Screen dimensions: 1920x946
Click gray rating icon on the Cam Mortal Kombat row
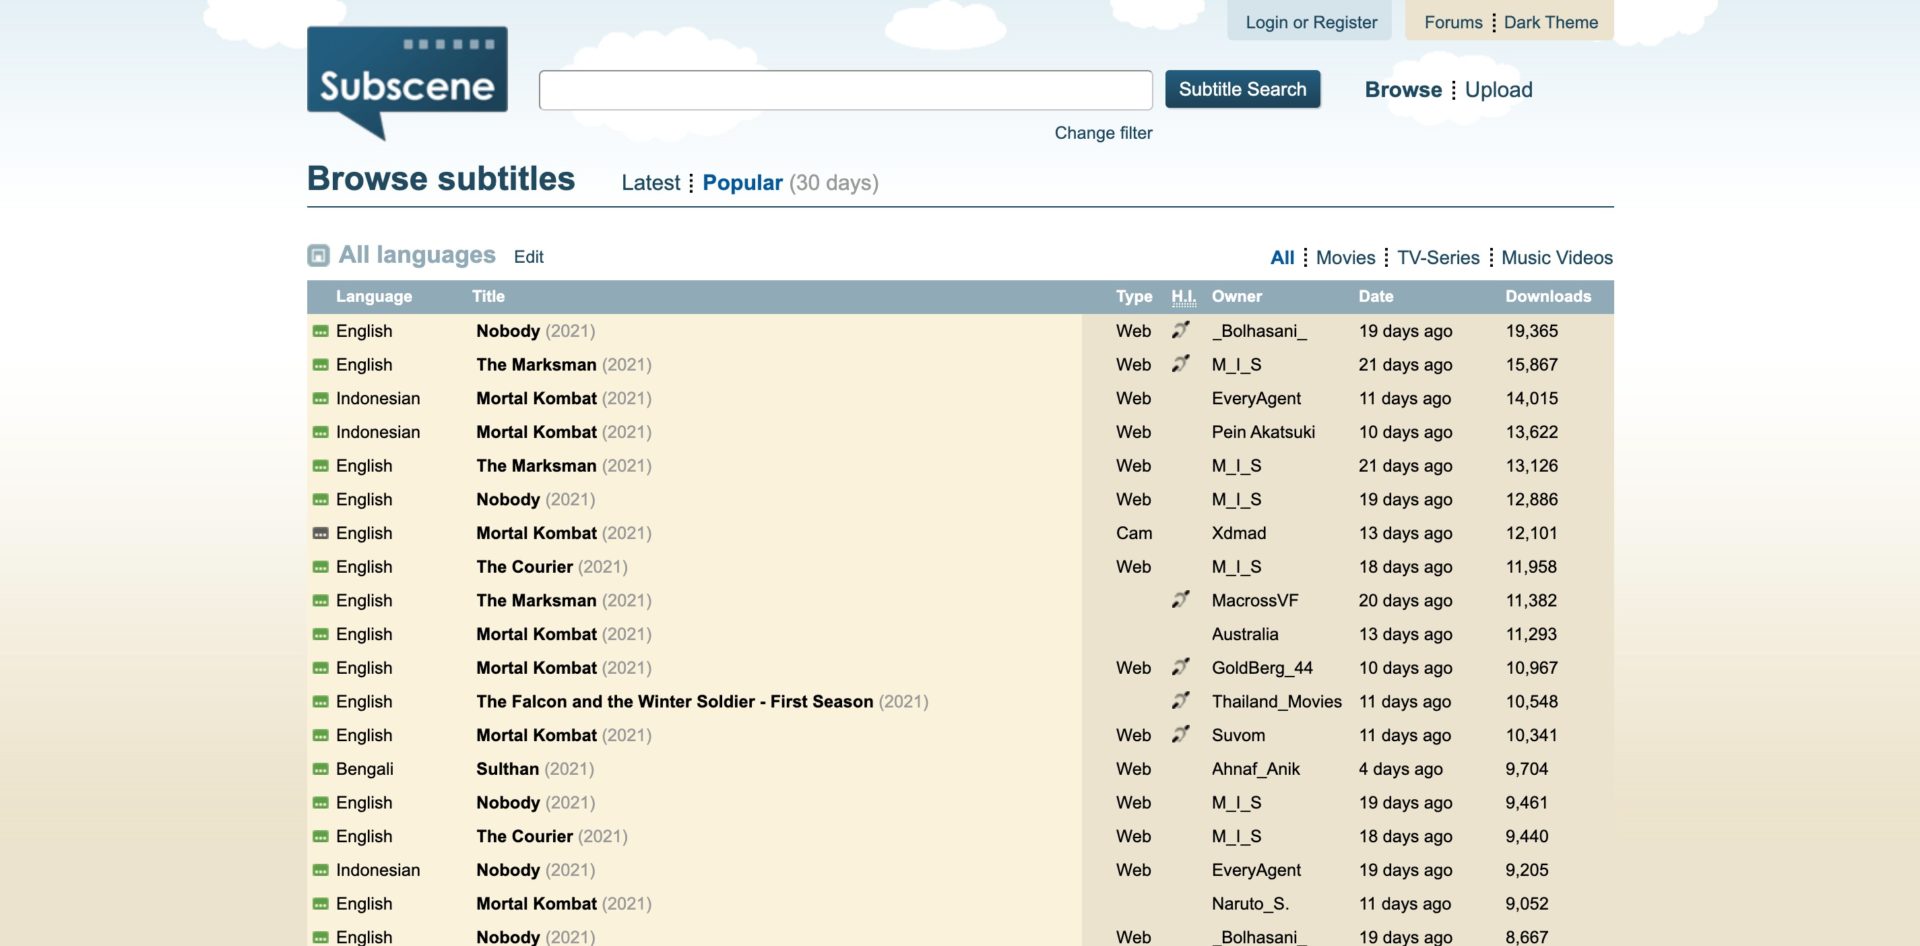(x=320, y=532)
